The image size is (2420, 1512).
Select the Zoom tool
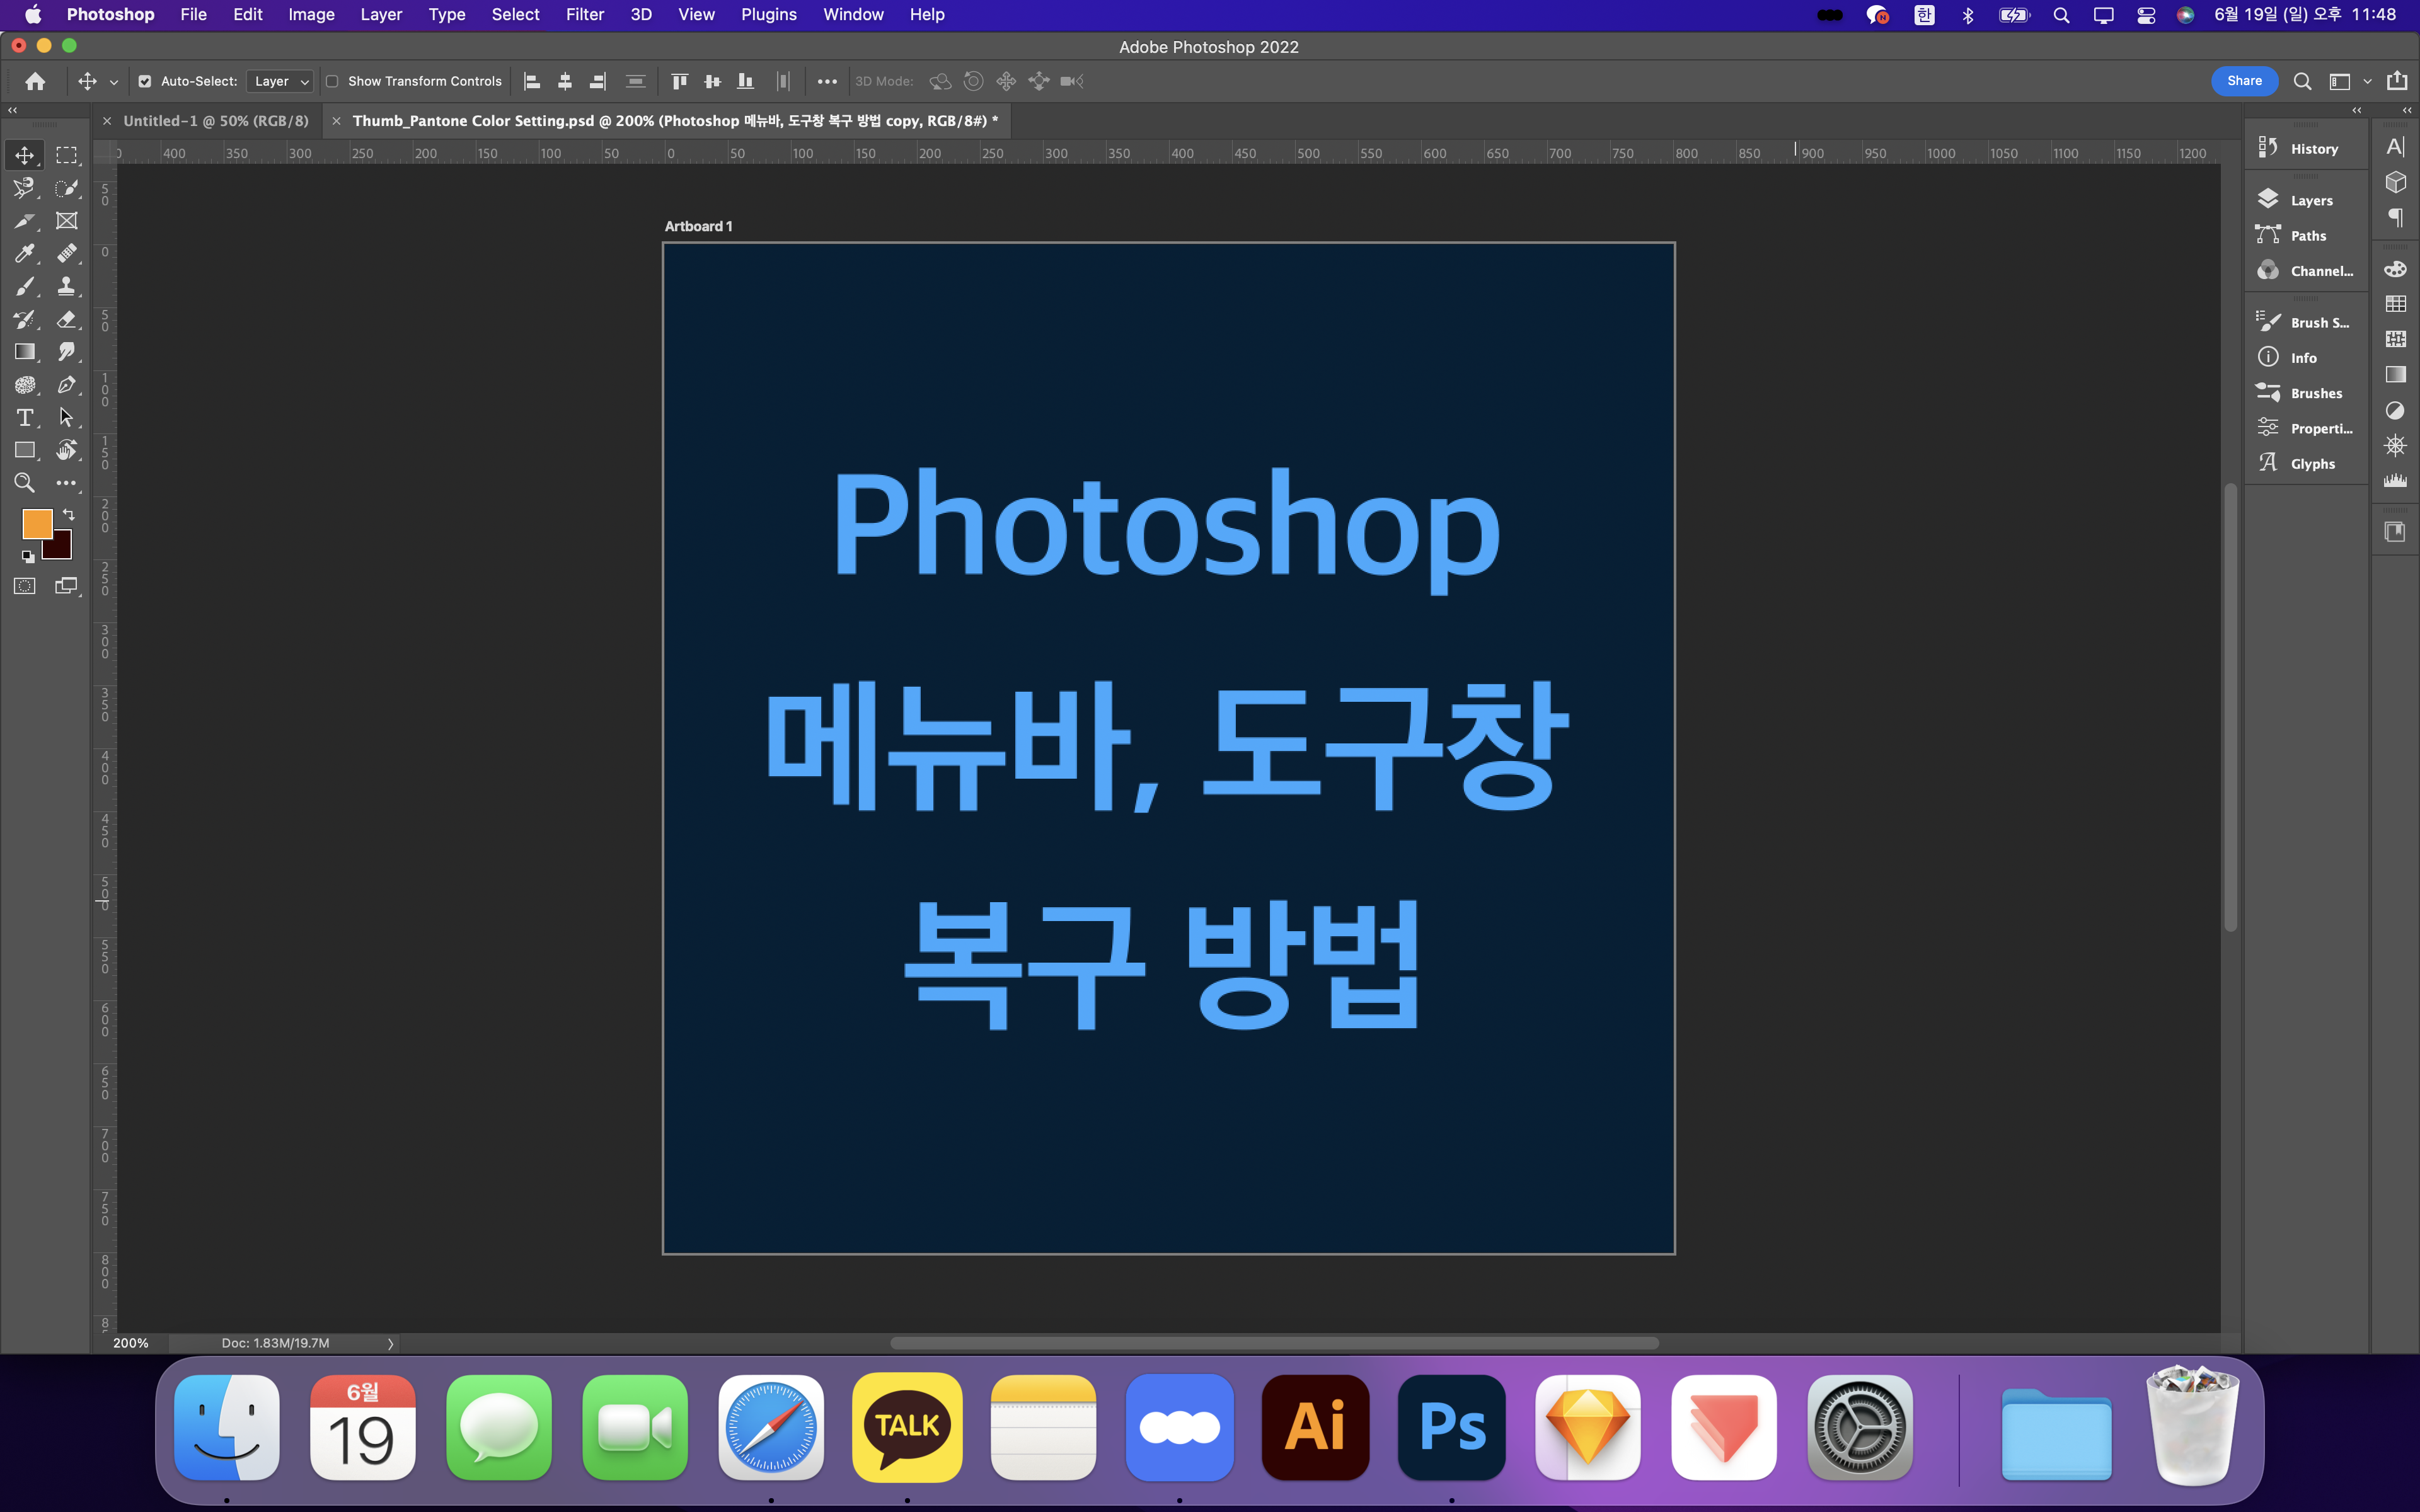point(24,483)
